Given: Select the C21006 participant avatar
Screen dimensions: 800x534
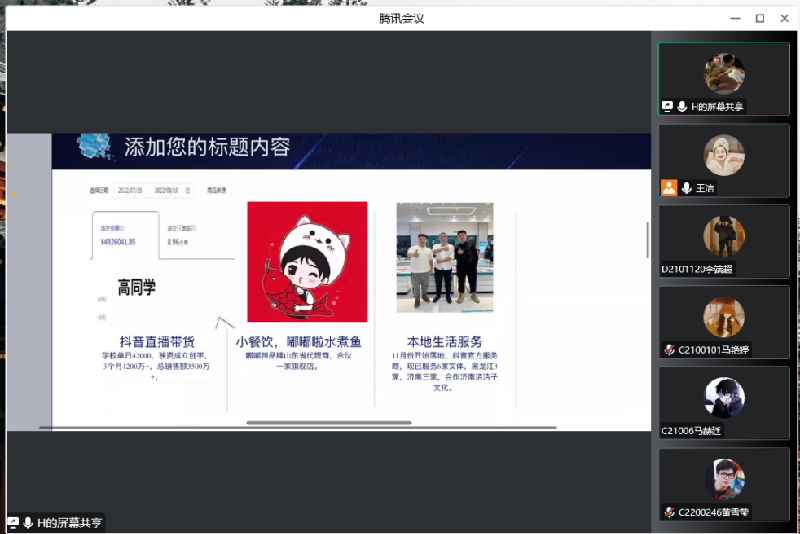Looking at the screenshot, I should [x=723, y=398].
